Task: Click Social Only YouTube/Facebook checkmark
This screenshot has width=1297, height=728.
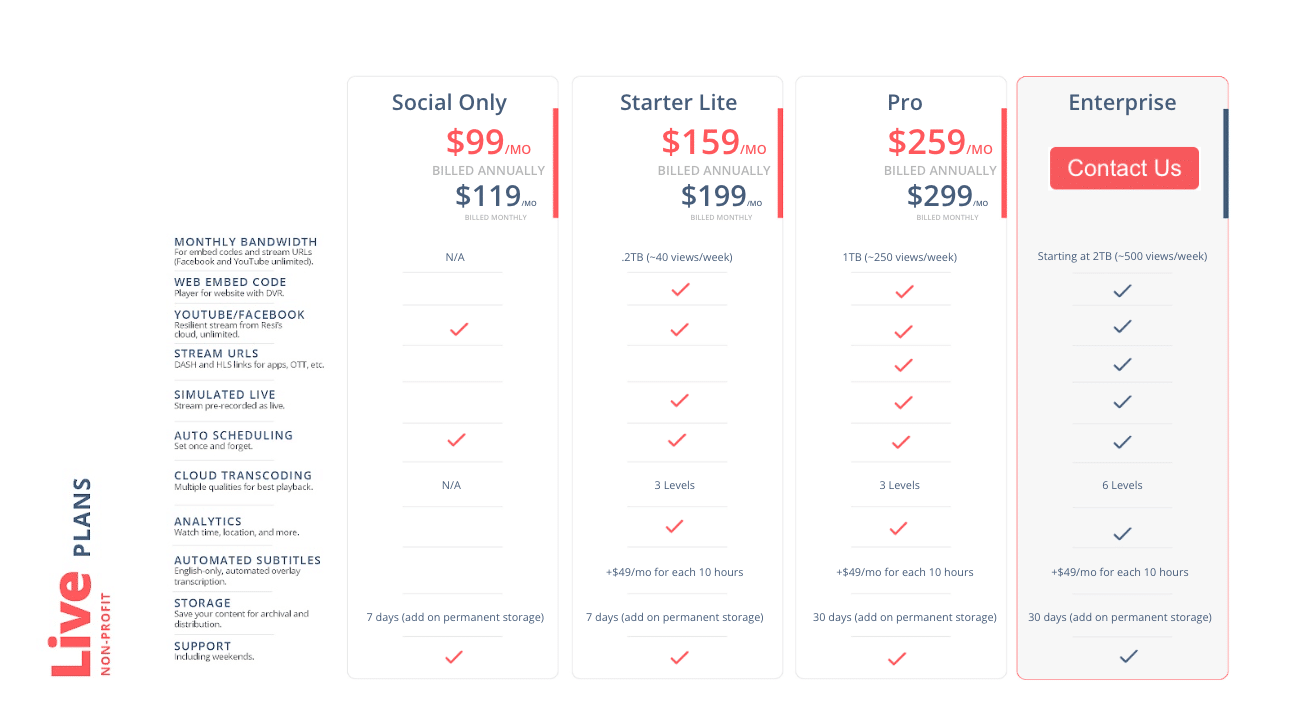Action: (459, 329)
